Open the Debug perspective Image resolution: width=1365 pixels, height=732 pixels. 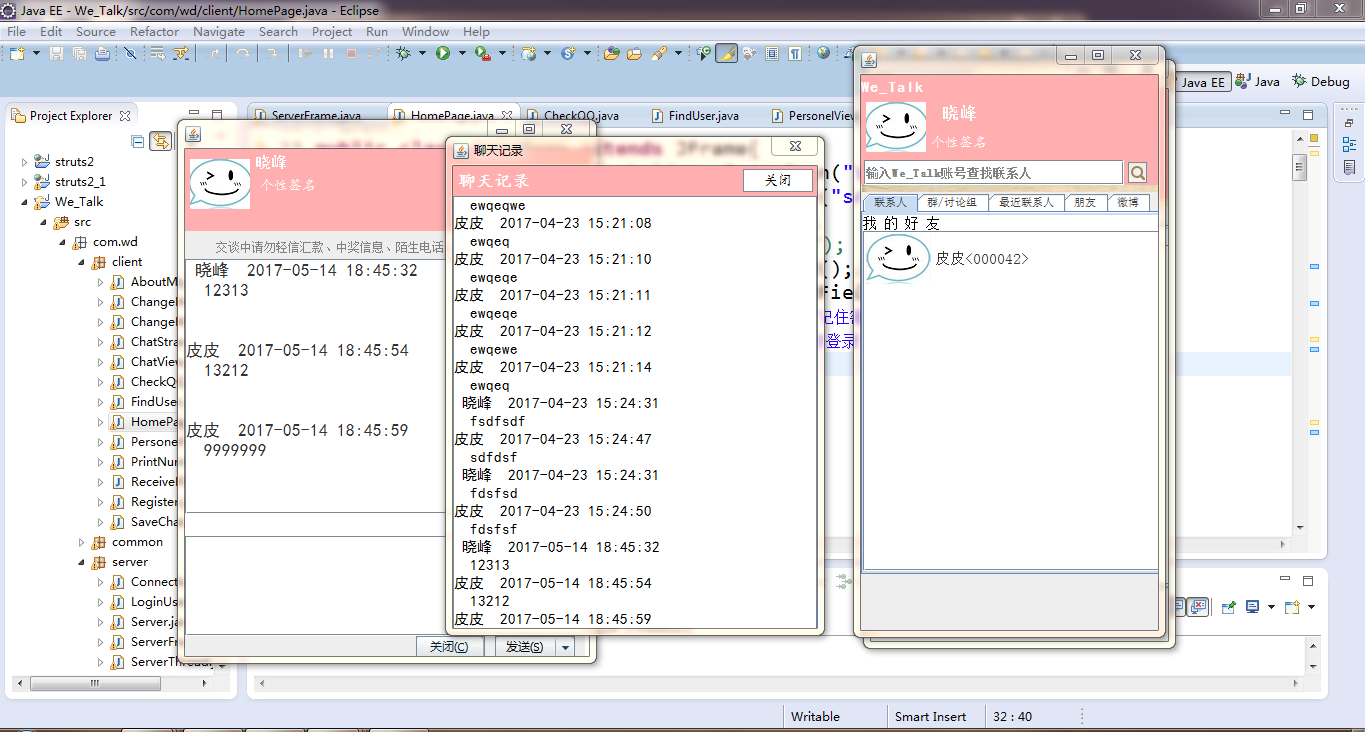[x=1321, y=82]
